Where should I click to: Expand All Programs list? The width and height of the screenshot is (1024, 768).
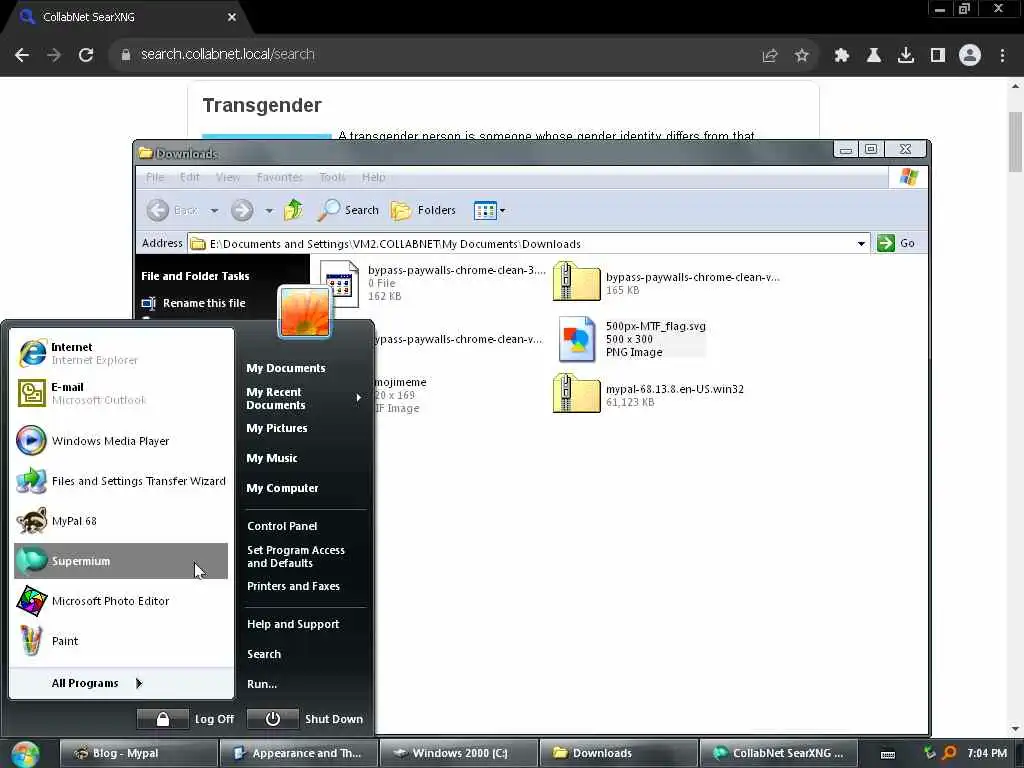97,683
